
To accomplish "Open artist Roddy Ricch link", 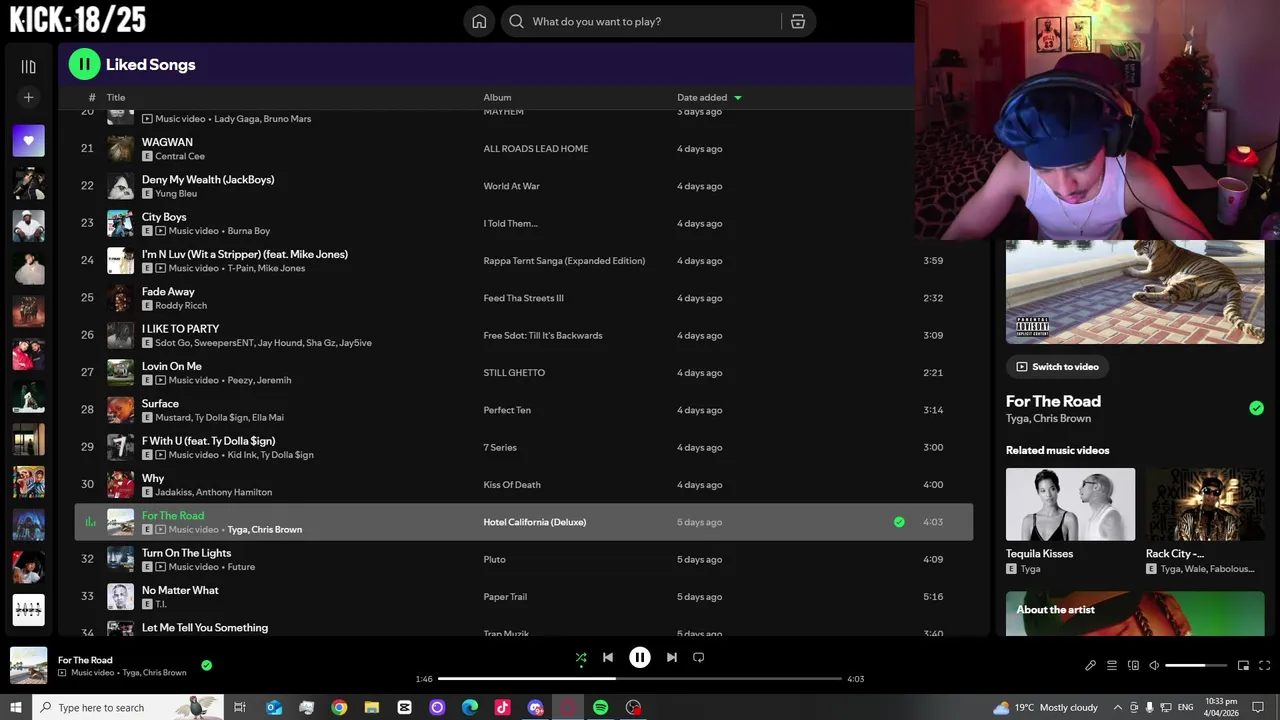I will click(181, 306).
